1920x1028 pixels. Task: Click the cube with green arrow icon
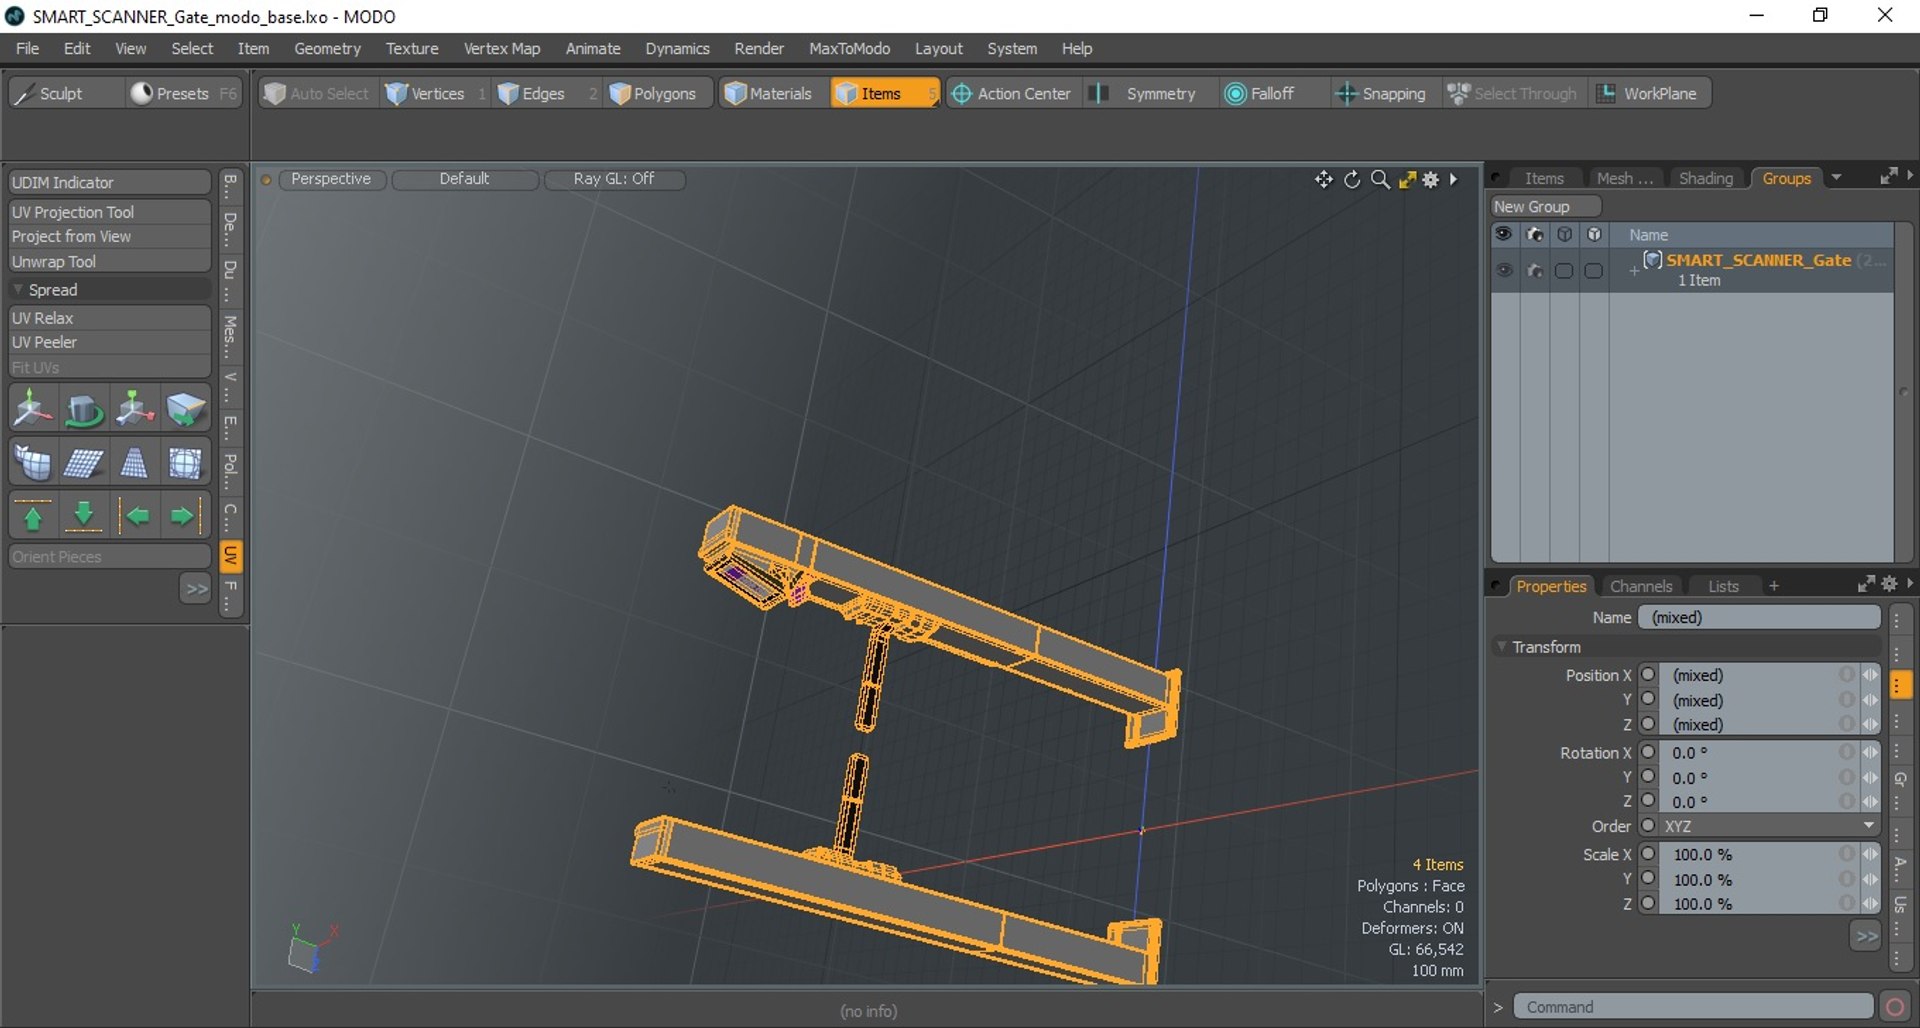186,409
